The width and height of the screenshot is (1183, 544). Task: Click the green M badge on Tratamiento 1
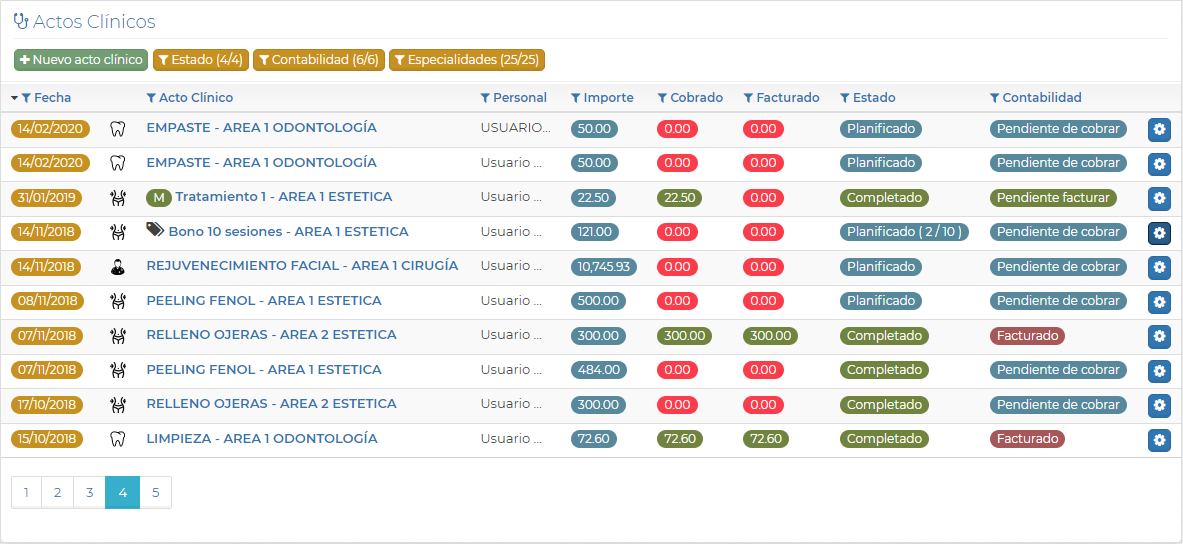pyautogui.click(x=158, y=198)
